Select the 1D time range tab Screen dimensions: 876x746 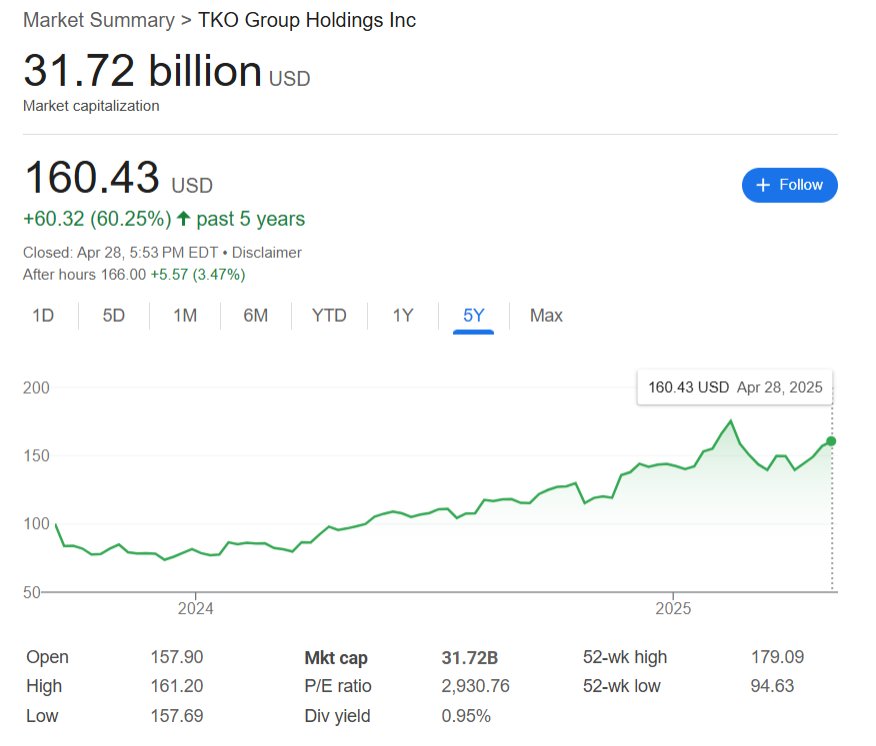point(43,316)
